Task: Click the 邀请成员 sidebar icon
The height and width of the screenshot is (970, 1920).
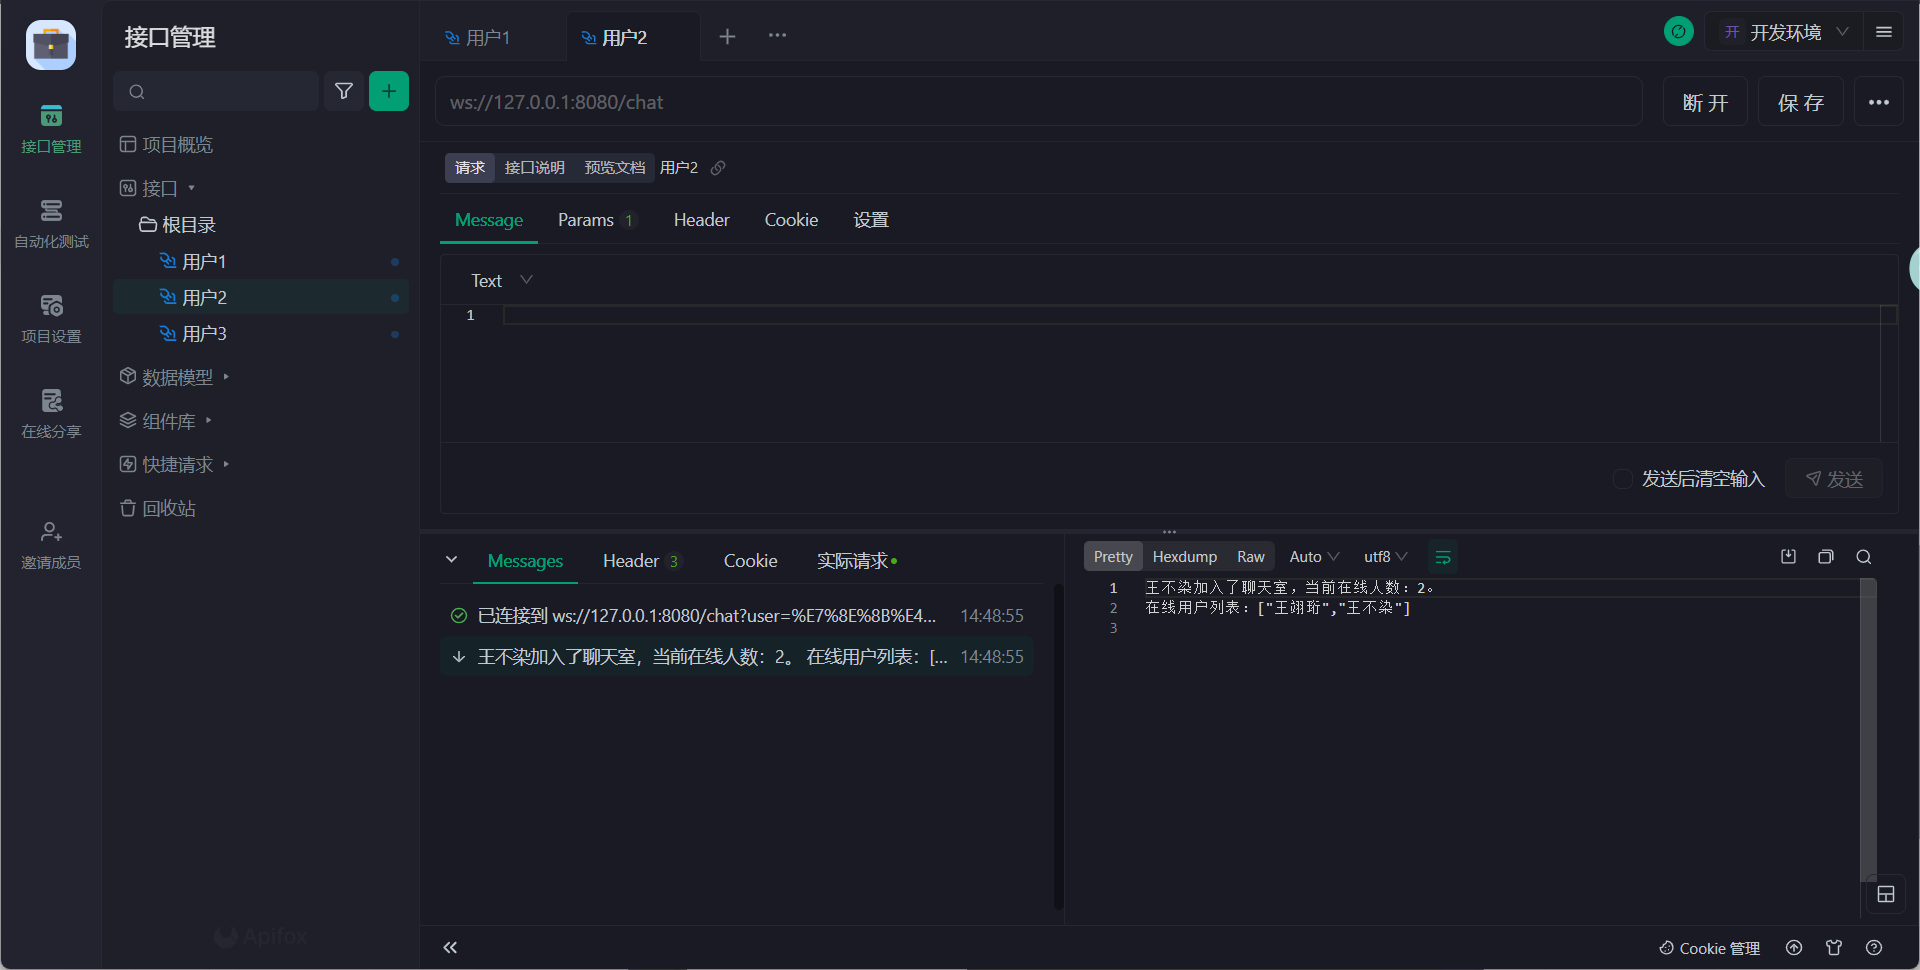Action: click(x=51, y=543)
